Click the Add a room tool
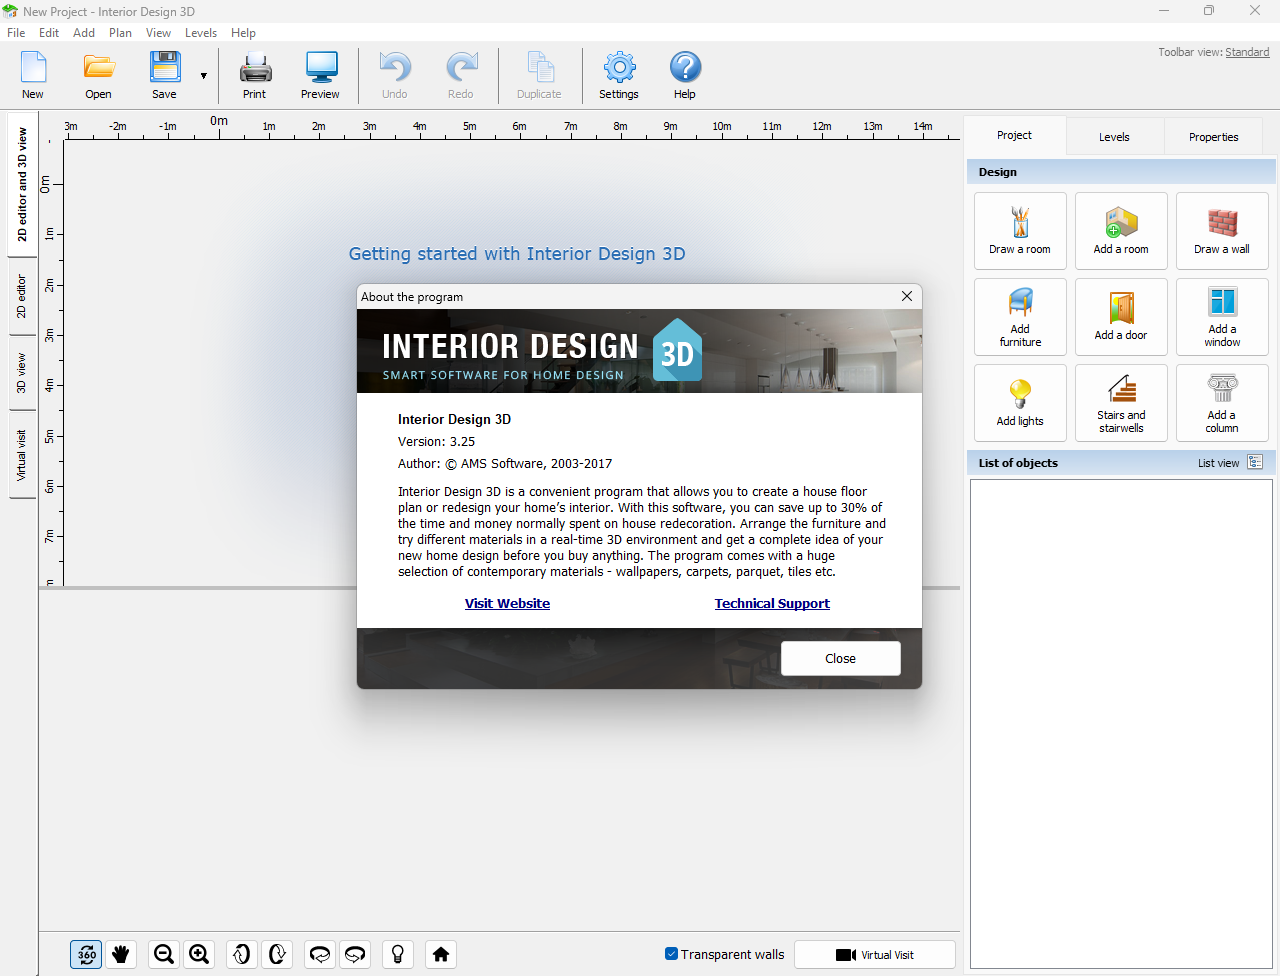The height and width of the screenshot is (976, 1280). [x=1121, y=231]
